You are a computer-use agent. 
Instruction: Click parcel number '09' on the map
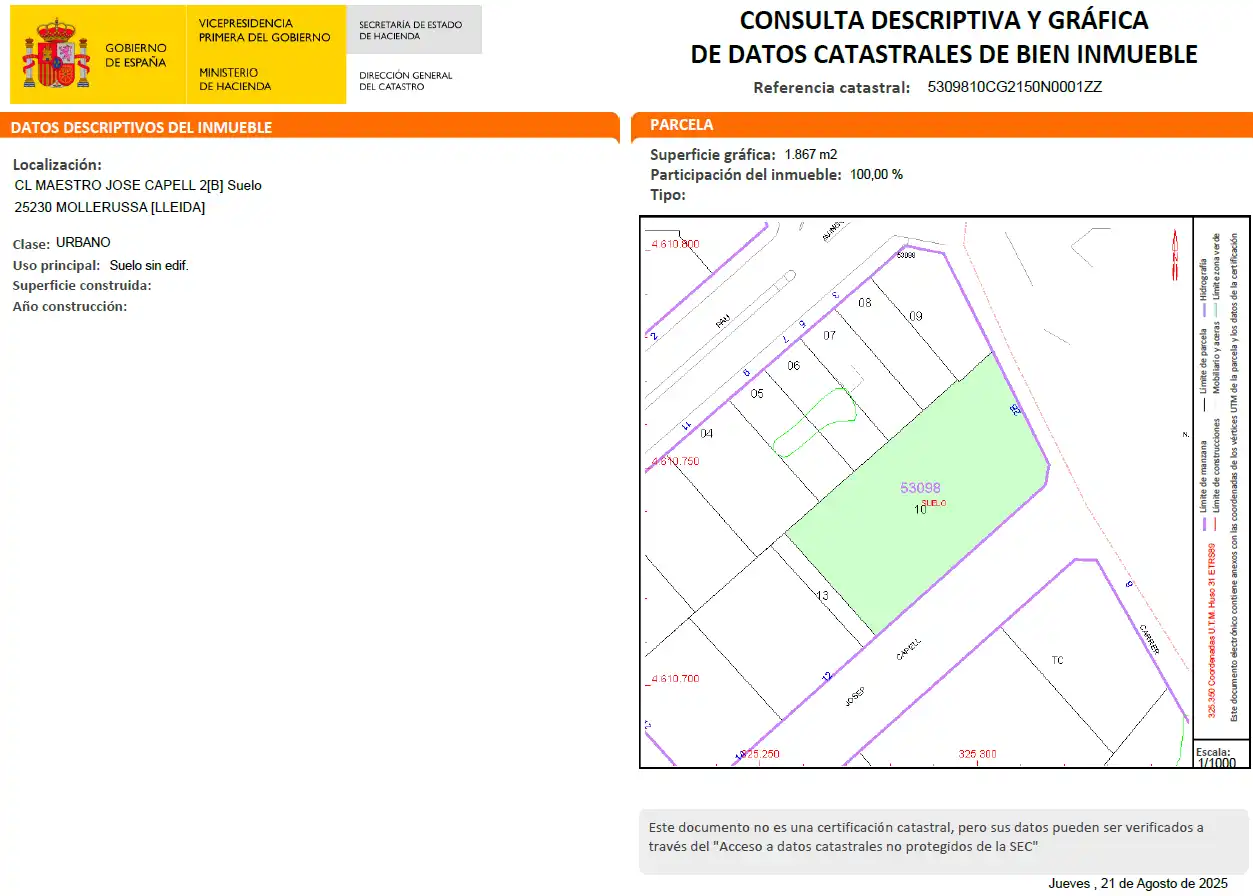[x=915, y=315]
